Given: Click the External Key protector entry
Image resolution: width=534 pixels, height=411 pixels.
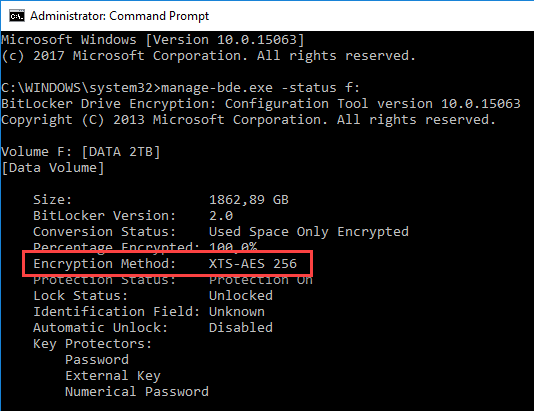Looking at the screenshot, I should pyautogui.click(x=113, y=376).
